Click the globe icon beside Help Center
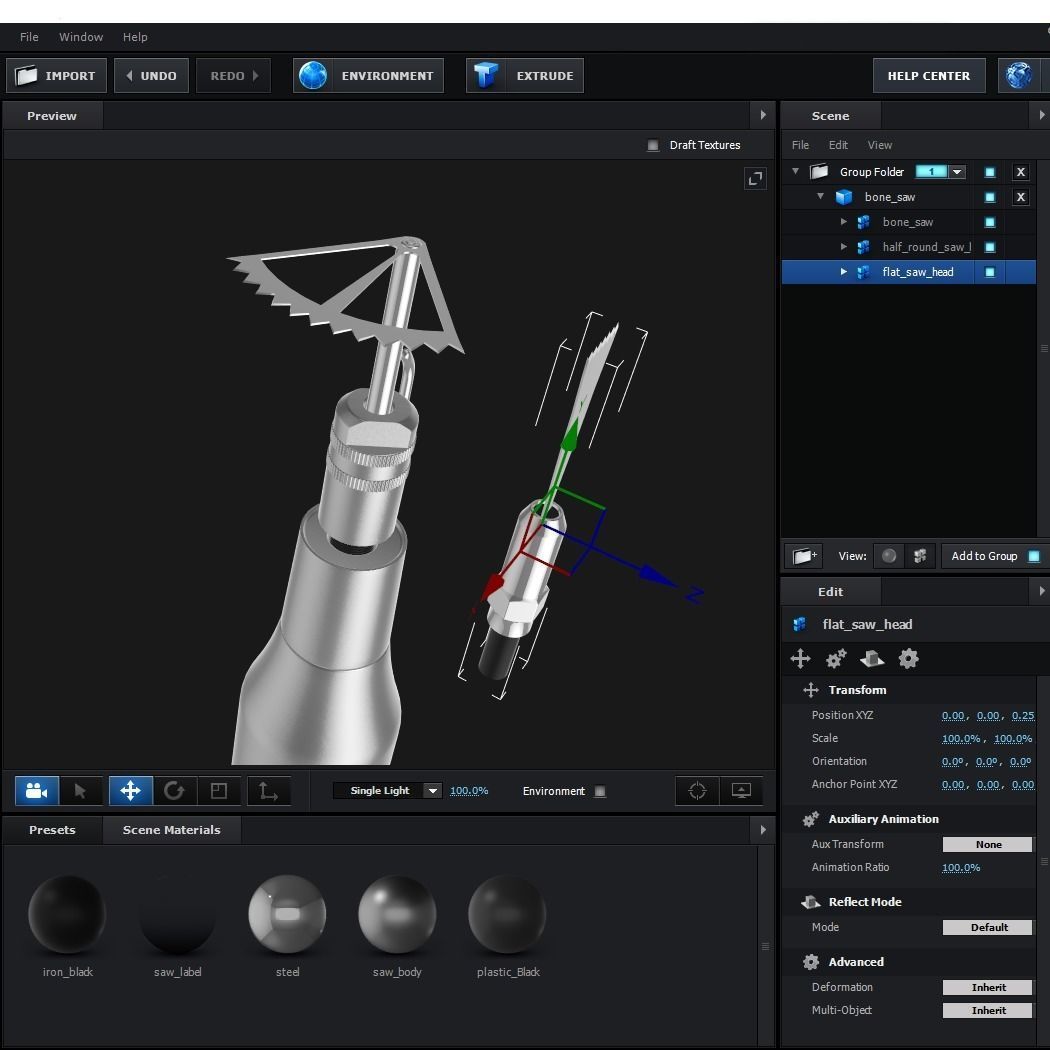 (x=1019, y=76)
